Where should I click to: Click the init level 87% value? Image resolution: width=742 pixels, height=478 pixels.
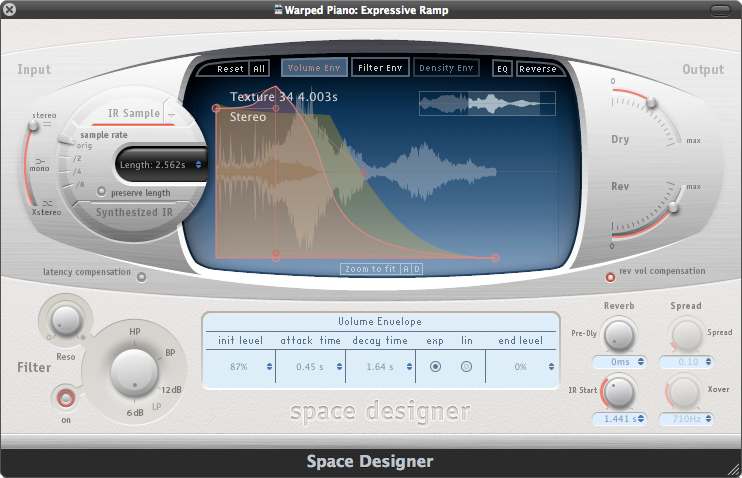pyautogui.click(x=238, y=367)
